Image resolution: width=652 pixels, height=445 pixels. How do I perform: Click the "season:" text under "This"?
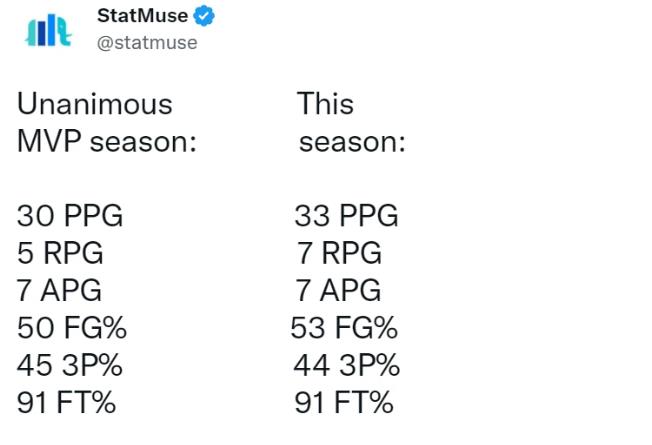point(352,141)
